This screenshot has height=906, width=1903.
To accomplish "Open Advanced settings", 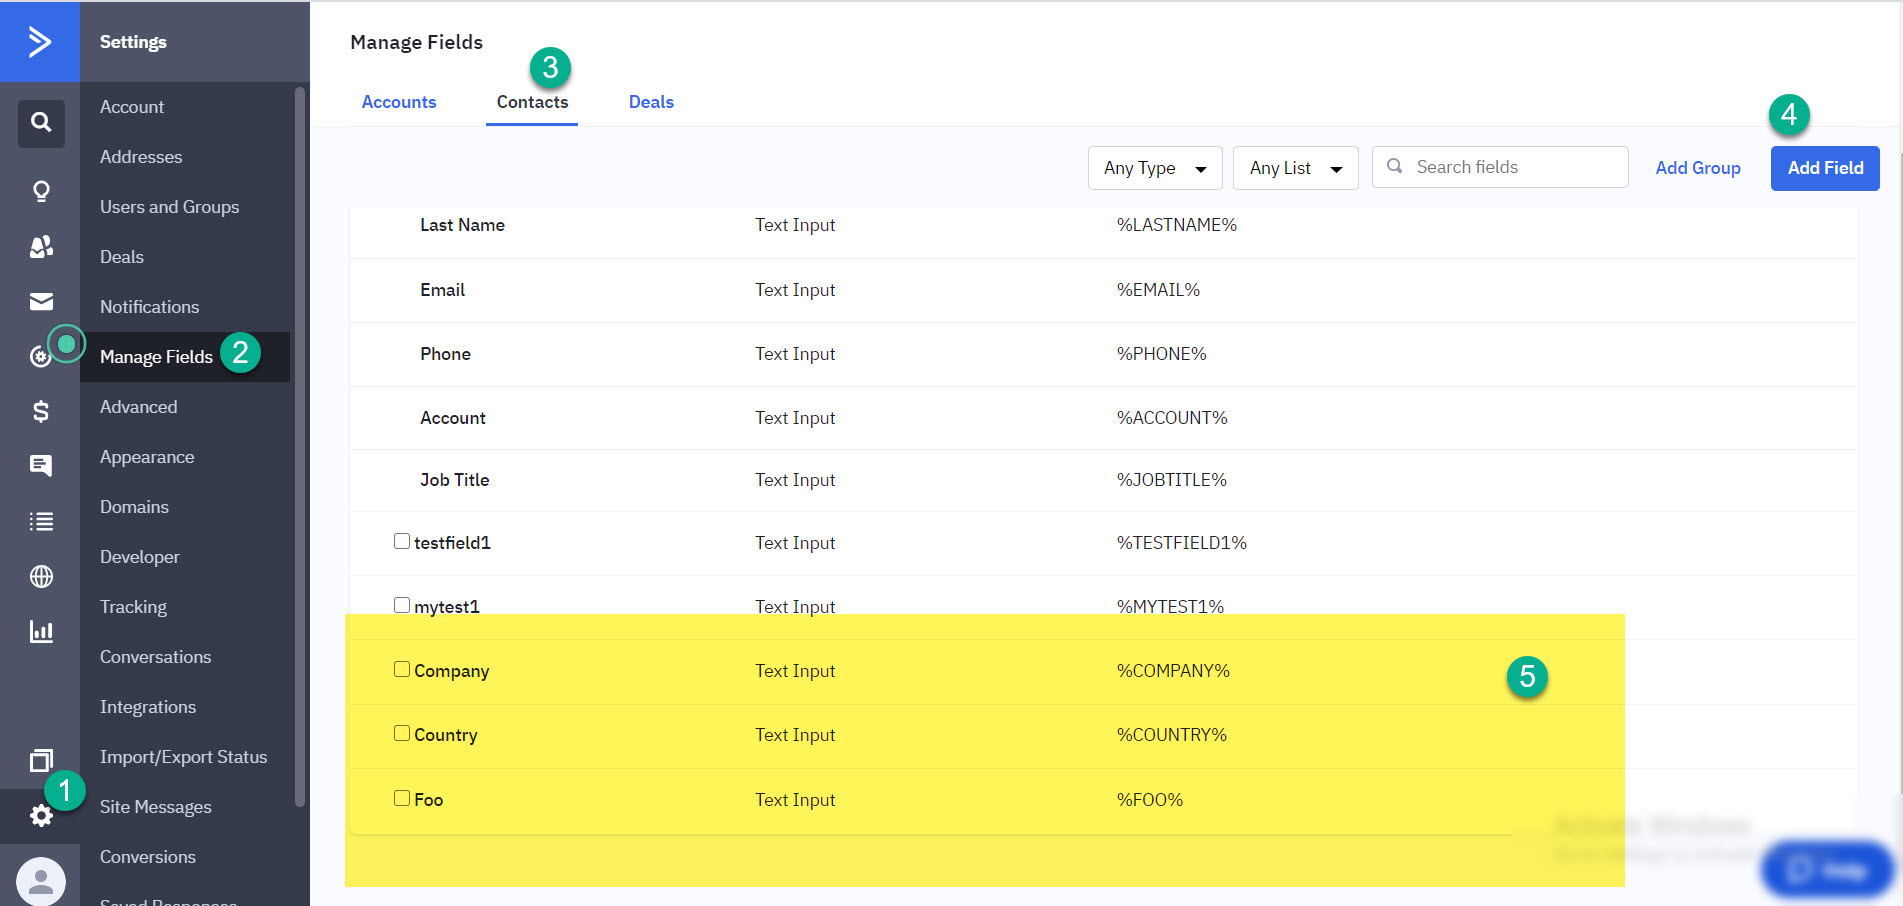I will (138, 407).
